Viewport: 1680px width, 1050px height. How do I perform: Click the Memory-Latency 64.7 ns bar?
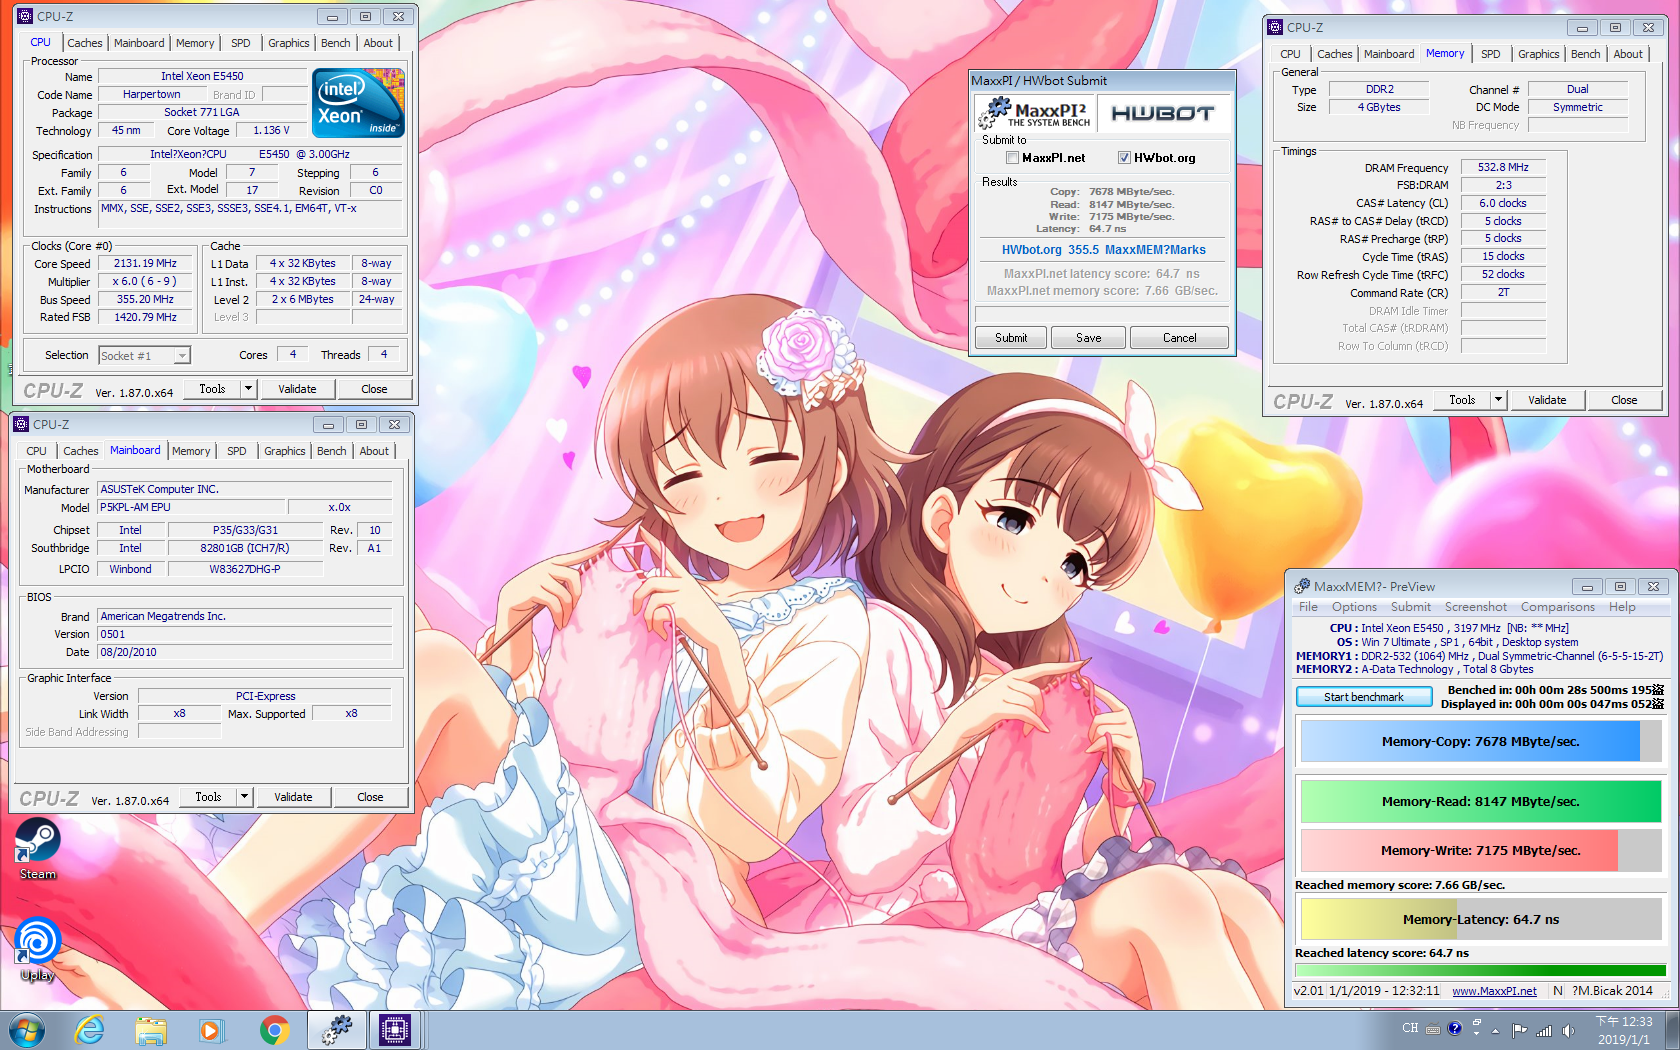[x=1481, y=919]
